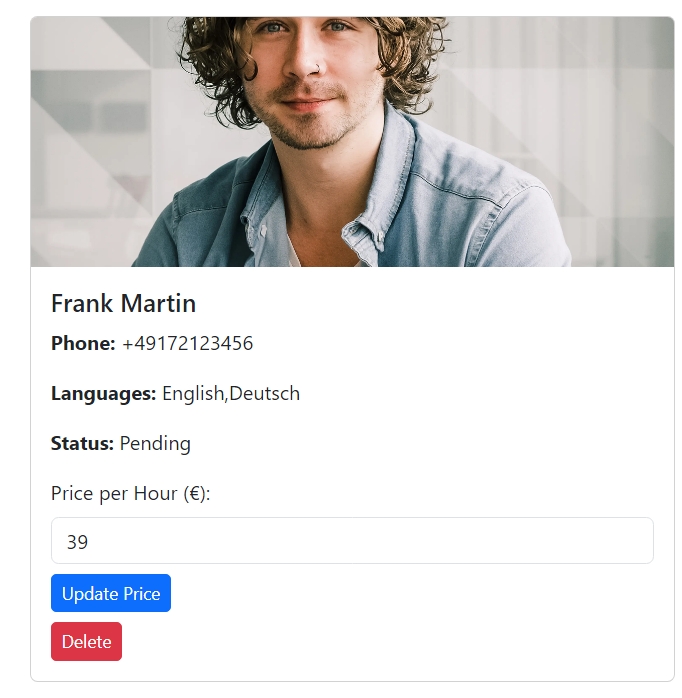Click the bold Phone label

tap(83, 343)
